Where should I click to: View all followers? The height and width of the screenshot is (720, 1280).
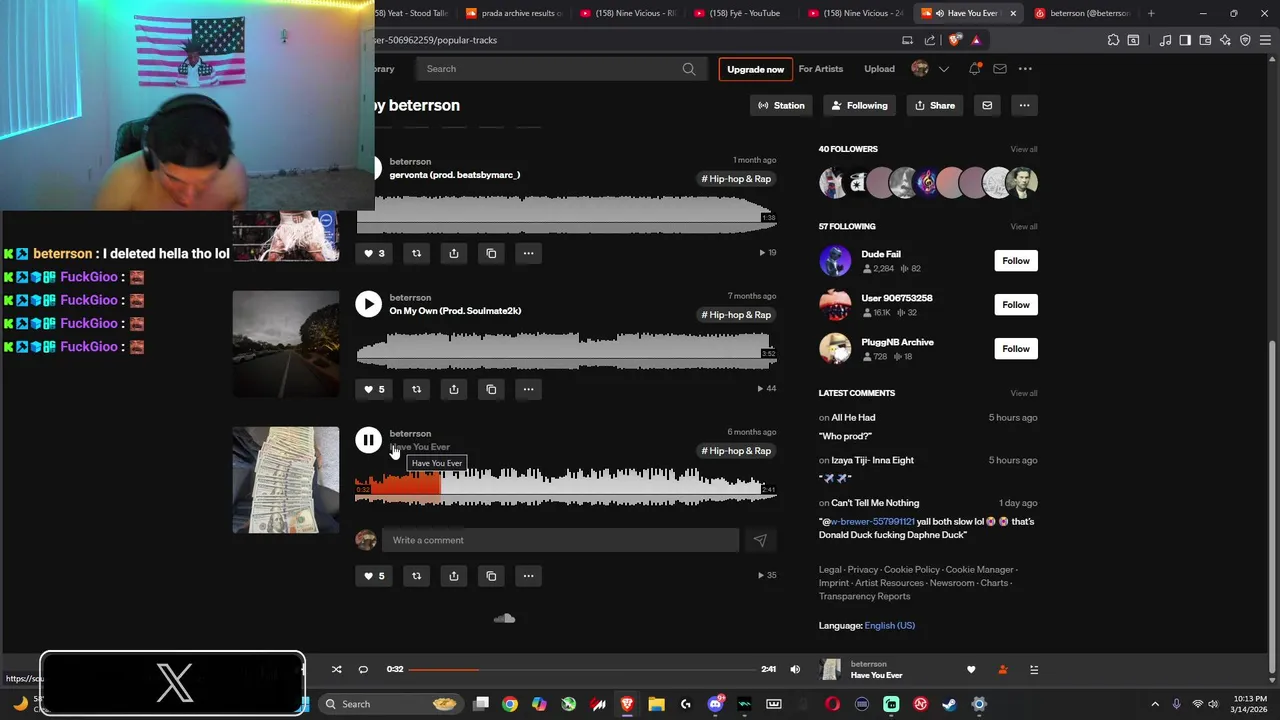[x=1023, y=149]
